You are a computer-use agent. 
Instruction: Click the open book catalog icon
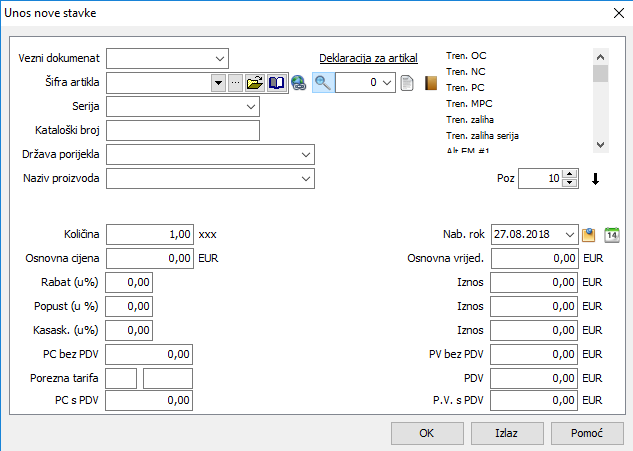click(x=276, y=83)
